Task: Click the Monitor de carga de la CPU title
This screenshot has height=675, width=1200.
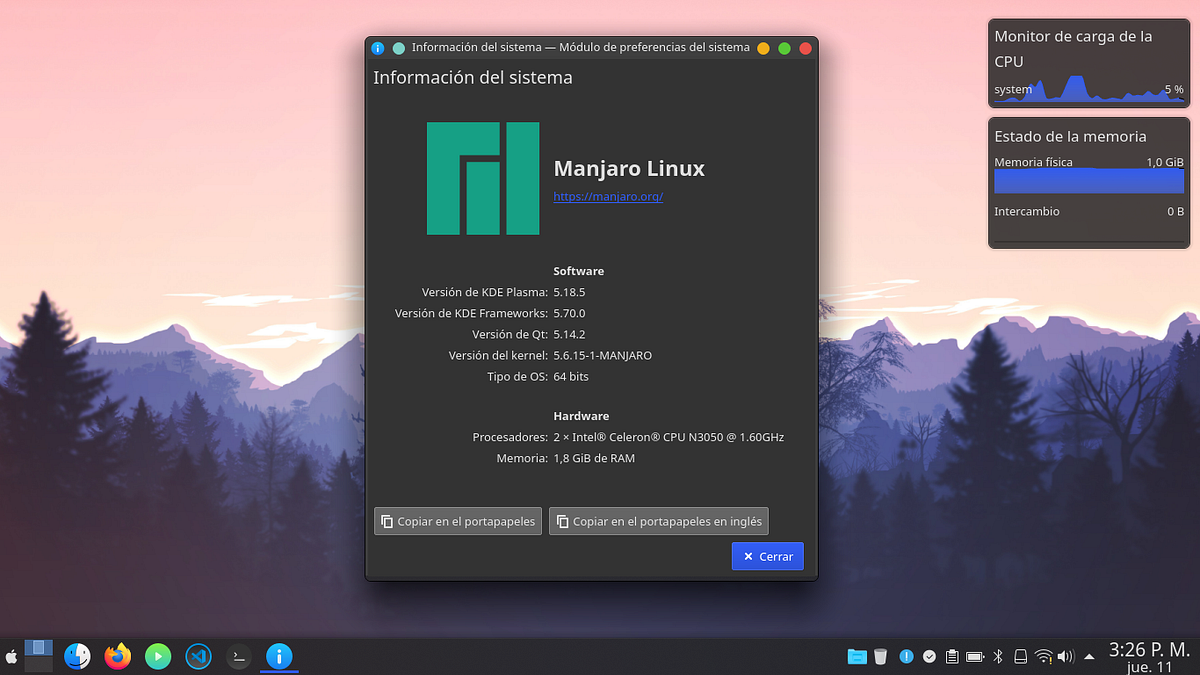Action: 1073,48
